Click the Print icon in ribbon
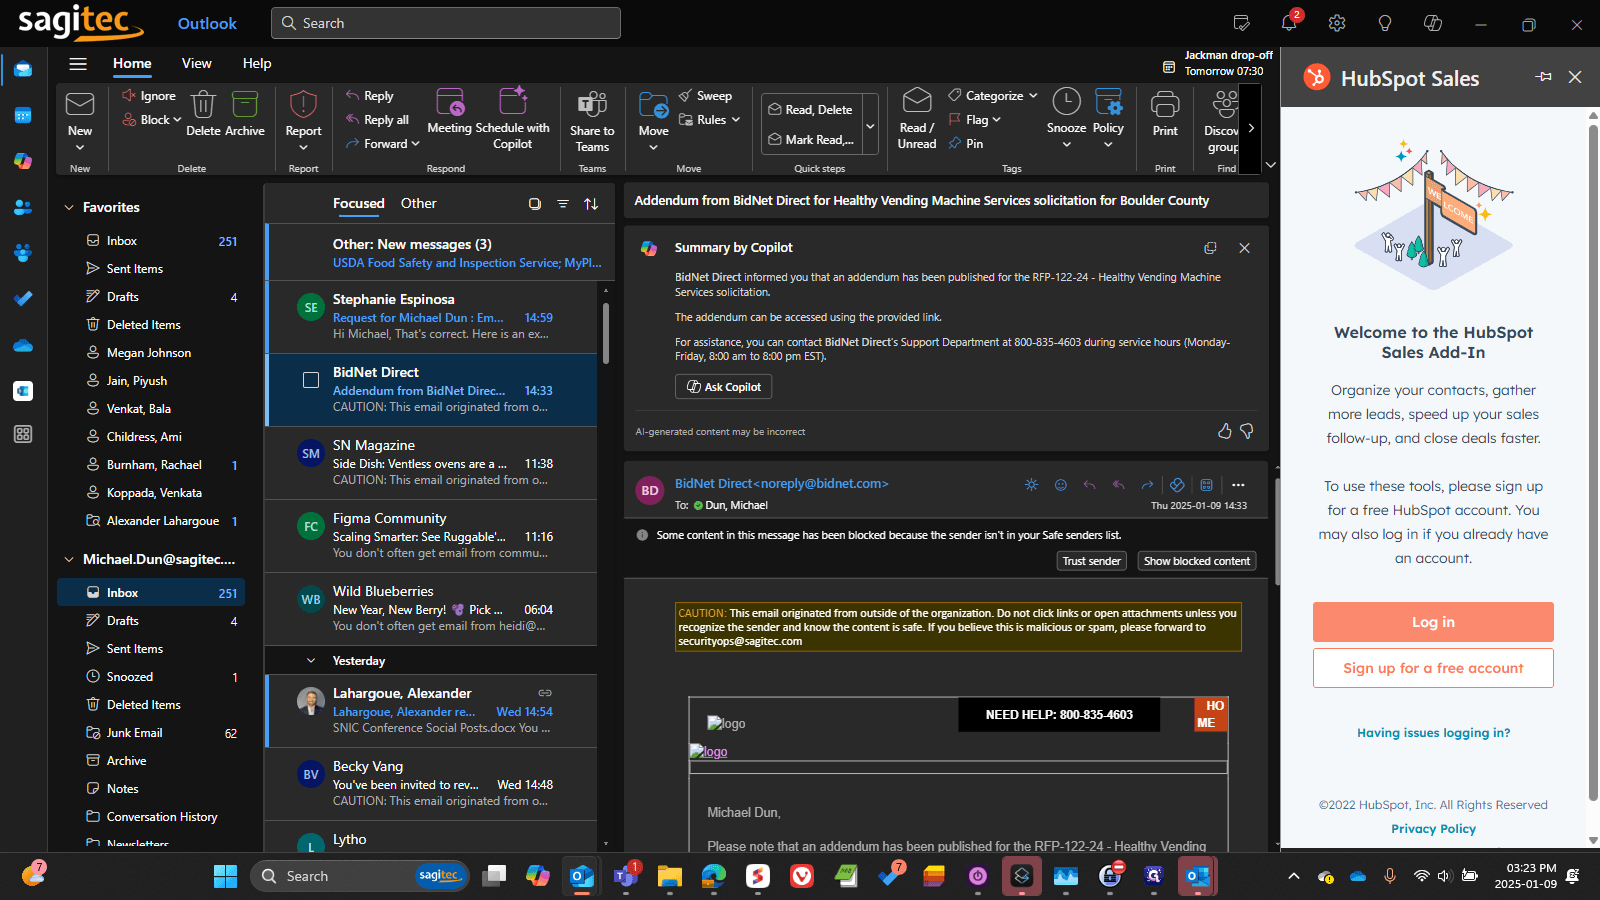1600x900 pixels. 1165,114
